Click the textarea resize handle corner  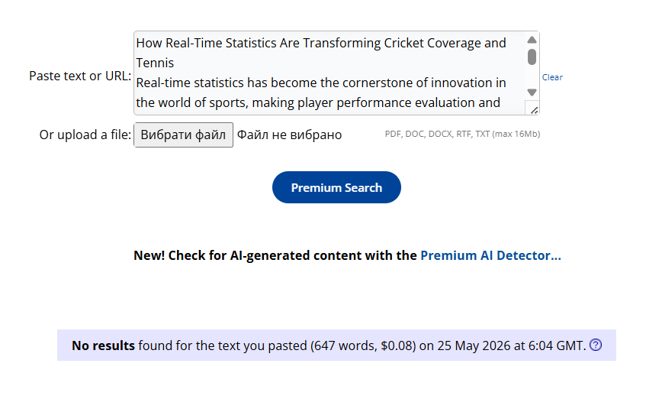tap(534, 110)
